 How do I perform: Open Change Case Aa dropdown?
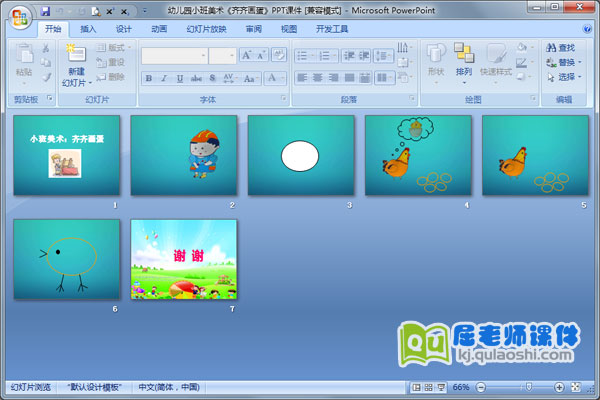(x=250, y=78)
